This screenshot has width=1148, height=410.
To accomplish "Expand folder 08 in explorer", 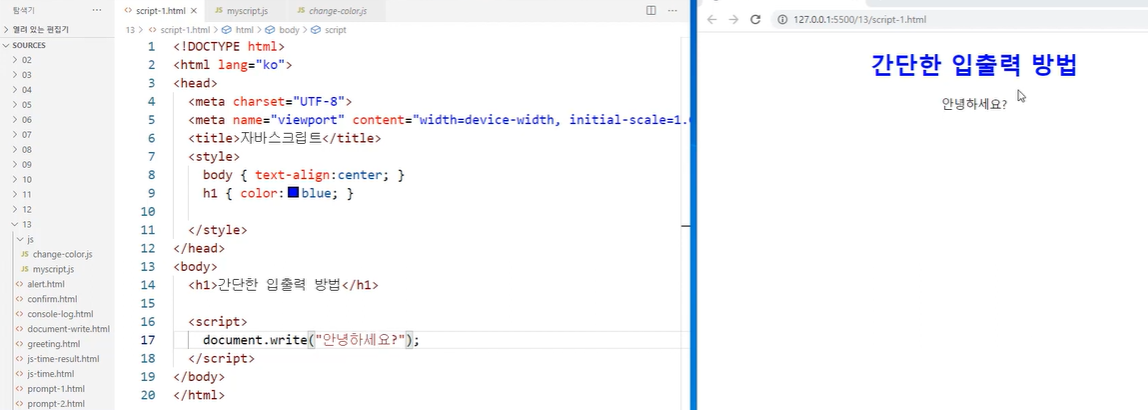I will (57, 149).
